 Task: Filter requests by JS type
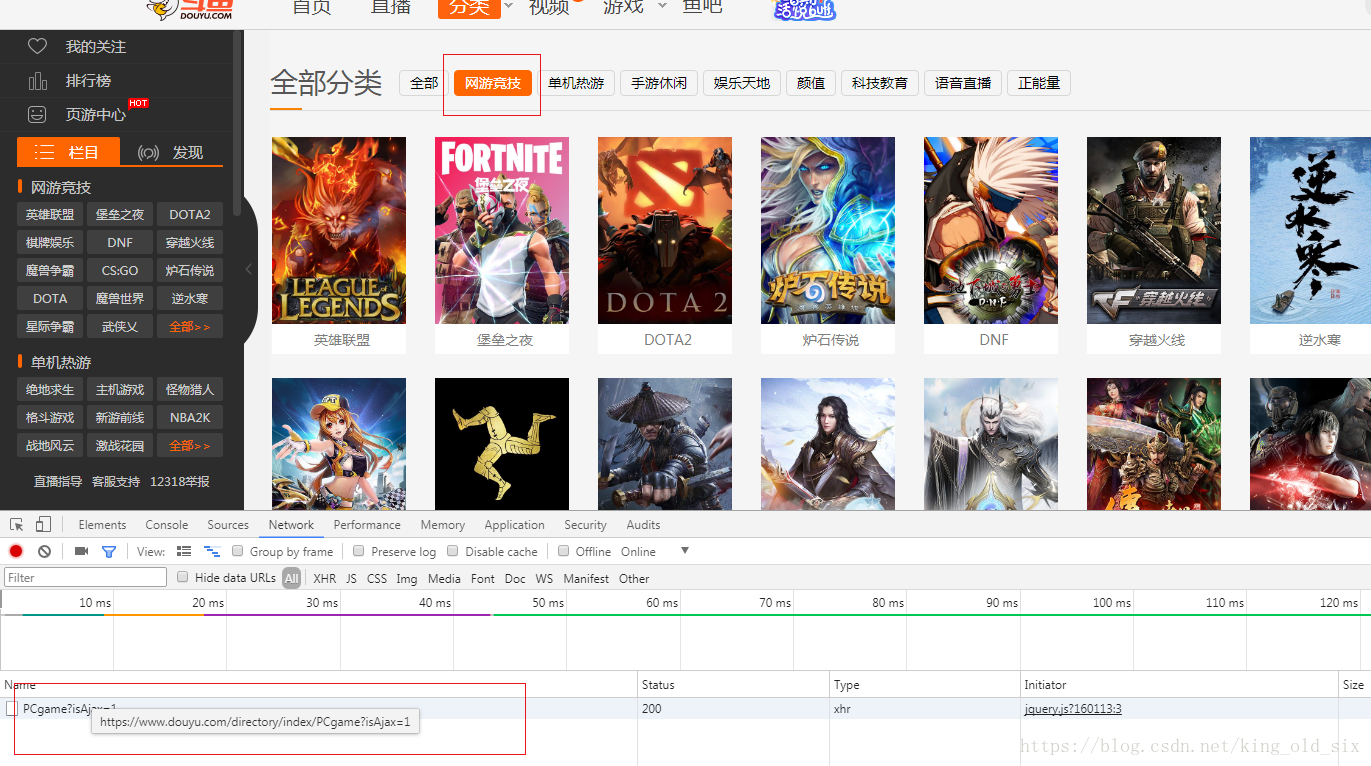(351, 578)
